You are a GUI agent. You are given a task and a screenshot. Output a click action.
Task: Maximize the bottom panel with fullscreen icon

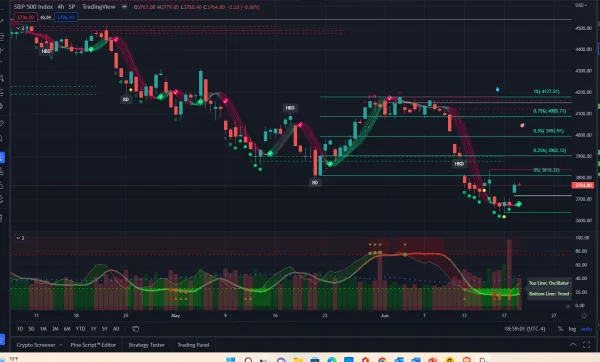586,345
